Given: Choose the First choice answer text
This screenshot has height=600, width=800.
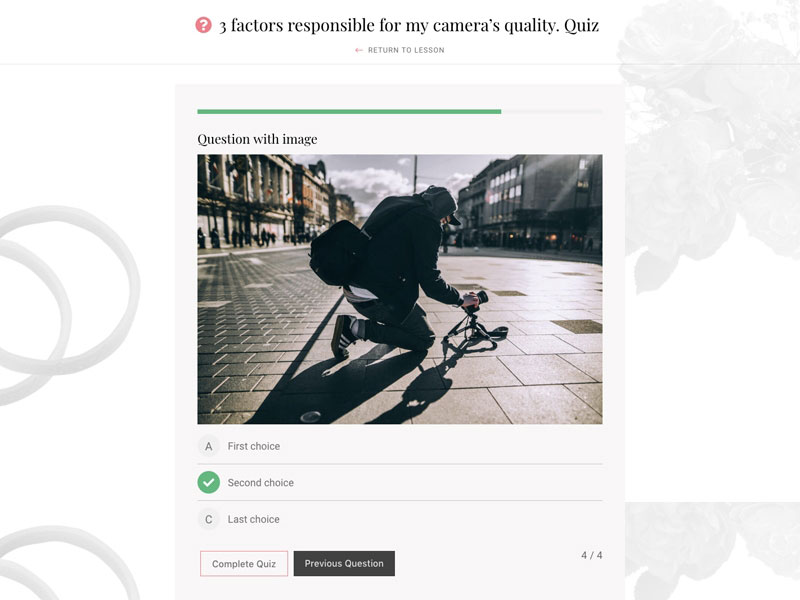Looking at the screenshot, I should (254, 446).
